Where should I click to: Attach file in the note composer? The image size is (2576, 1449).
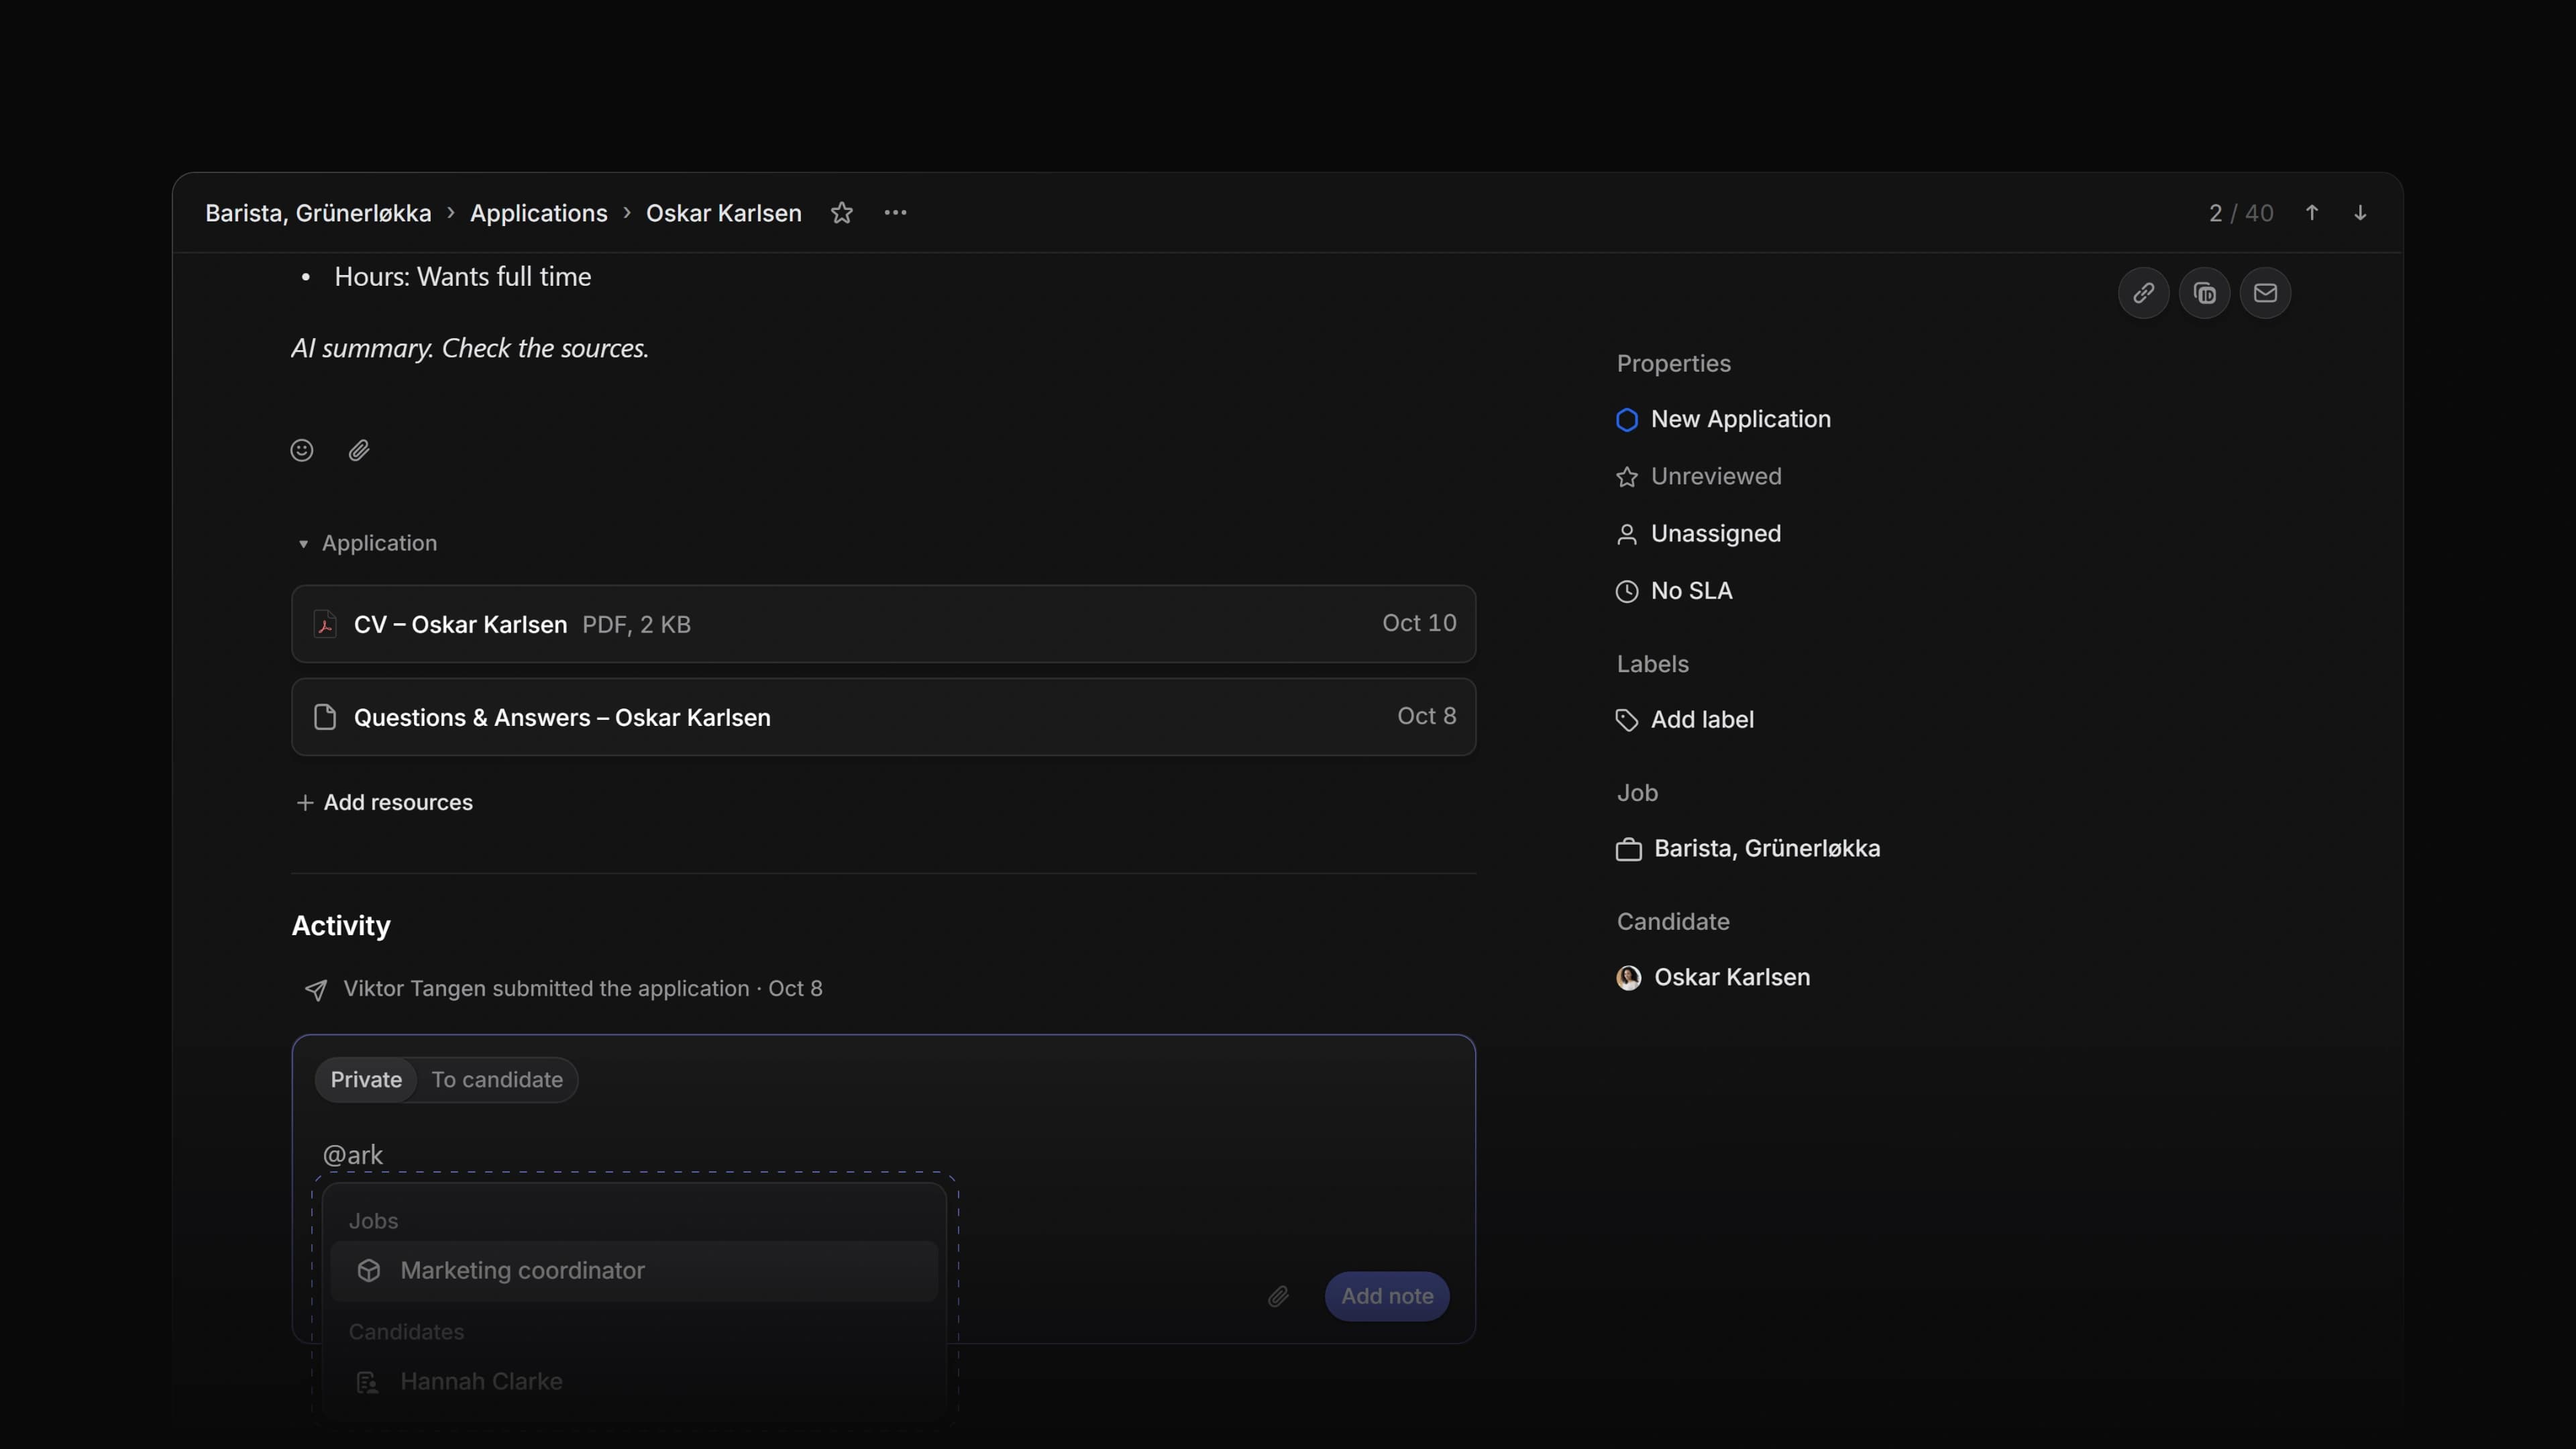(1278, 1296)
